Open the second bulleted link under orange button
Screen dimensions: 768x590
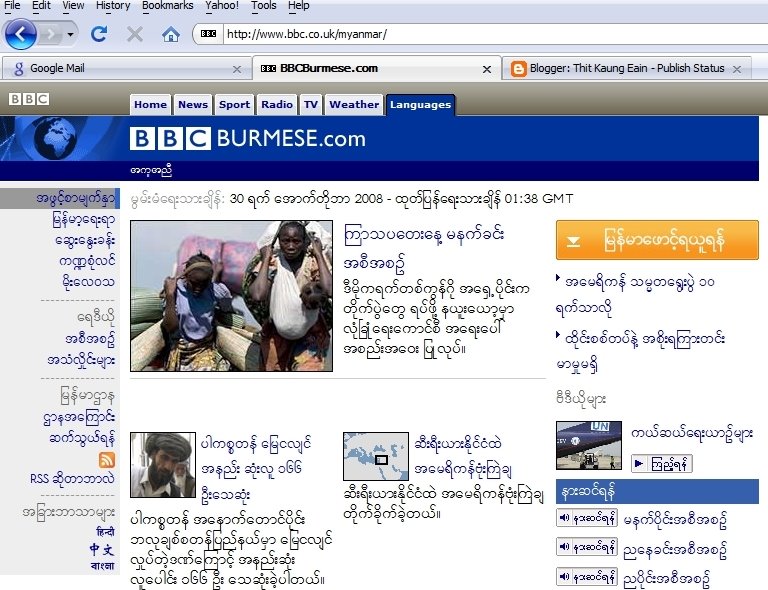[x=641, y=351]
